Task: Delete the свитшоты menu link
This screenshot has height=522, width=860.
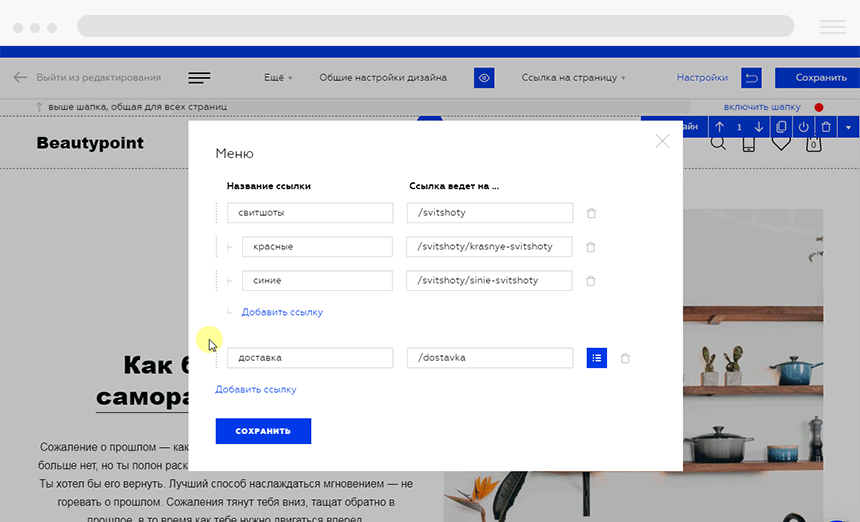Action: 591,213
